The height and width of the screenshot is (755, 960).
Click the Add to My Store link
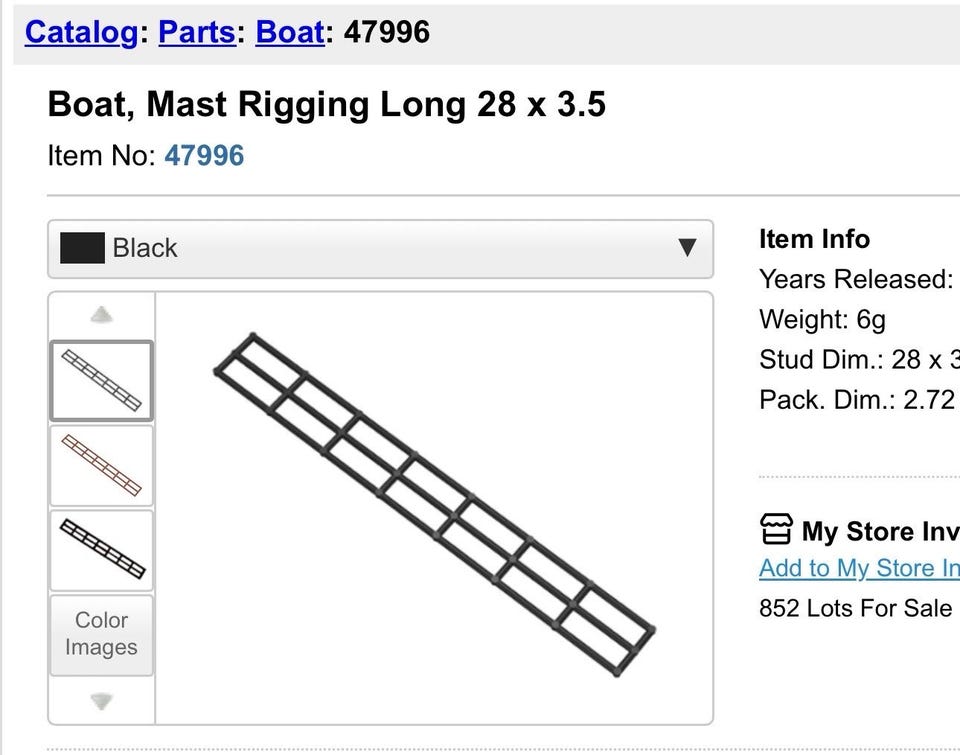click(858, 568)
